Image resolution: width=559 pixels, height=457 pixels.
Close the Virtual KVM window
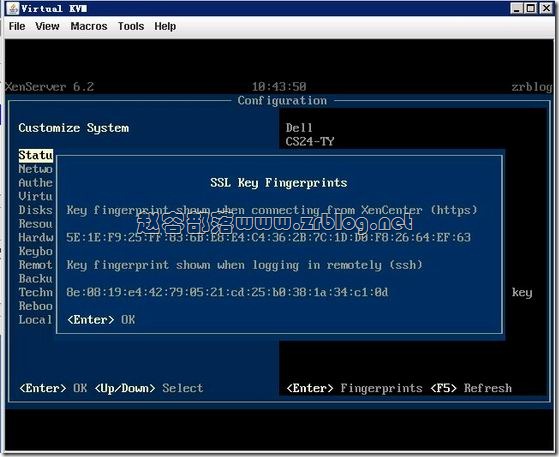tap(546, 8)
